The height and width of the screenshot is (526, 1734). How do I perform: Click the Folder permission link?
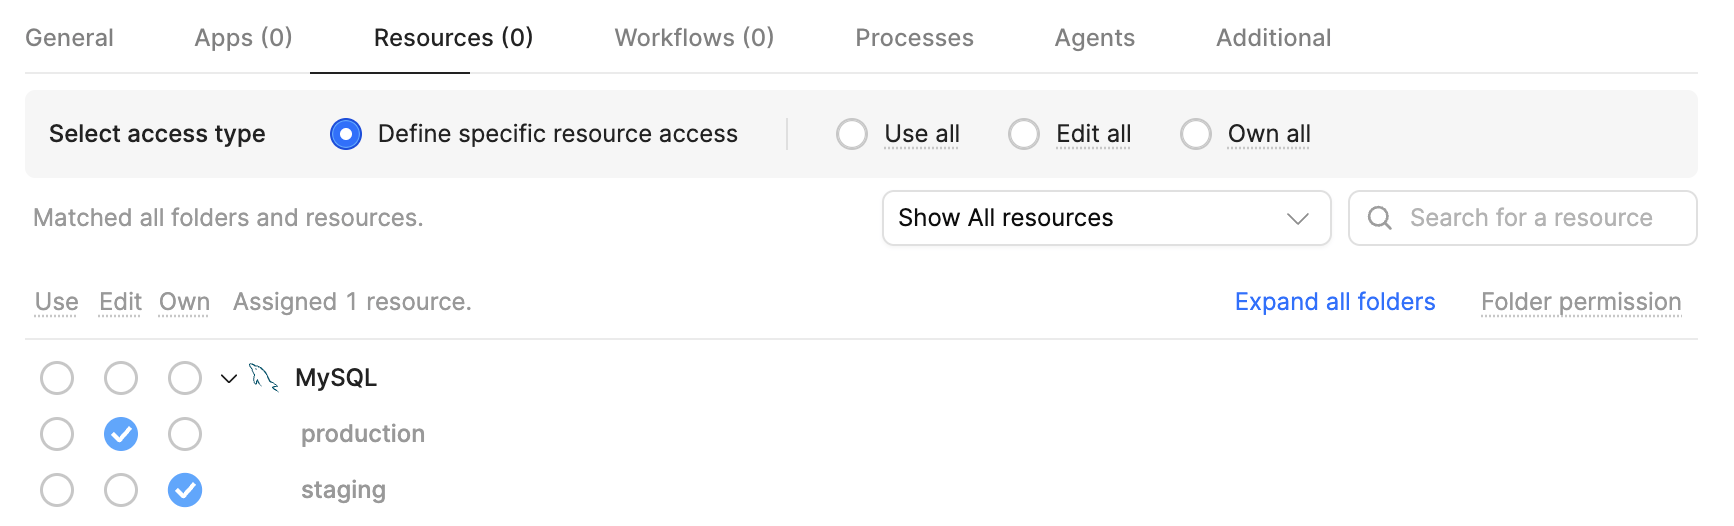pos(1580,302)
